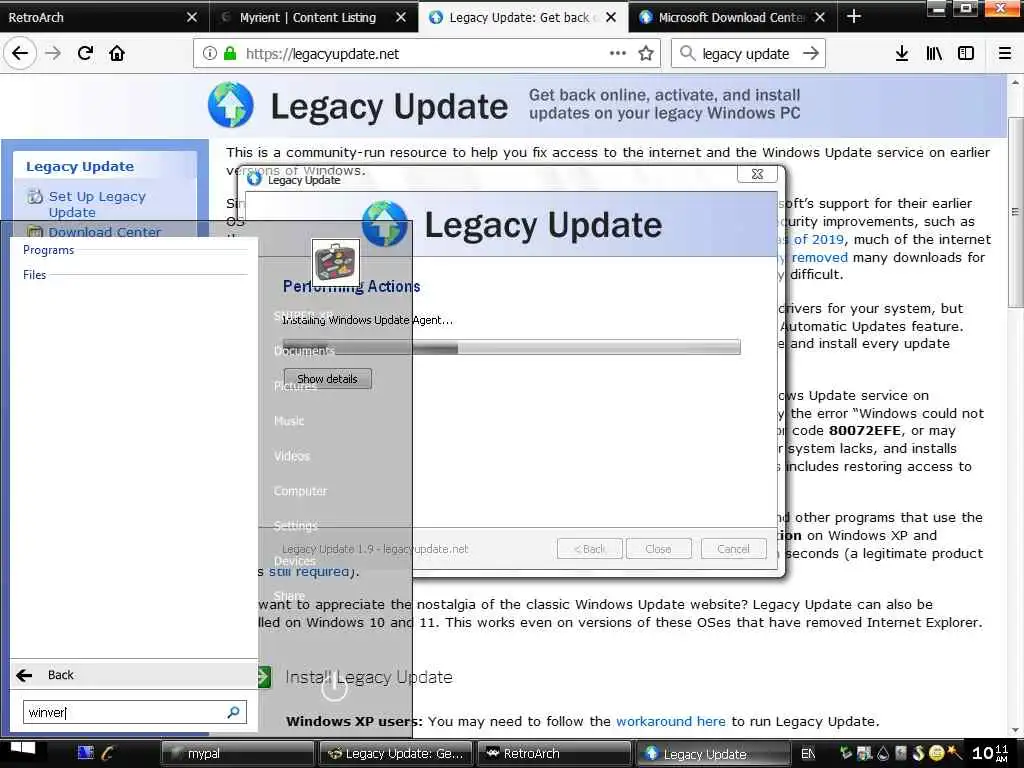Open Music in the start menu
1024x768 pixels.
point(289,421)
